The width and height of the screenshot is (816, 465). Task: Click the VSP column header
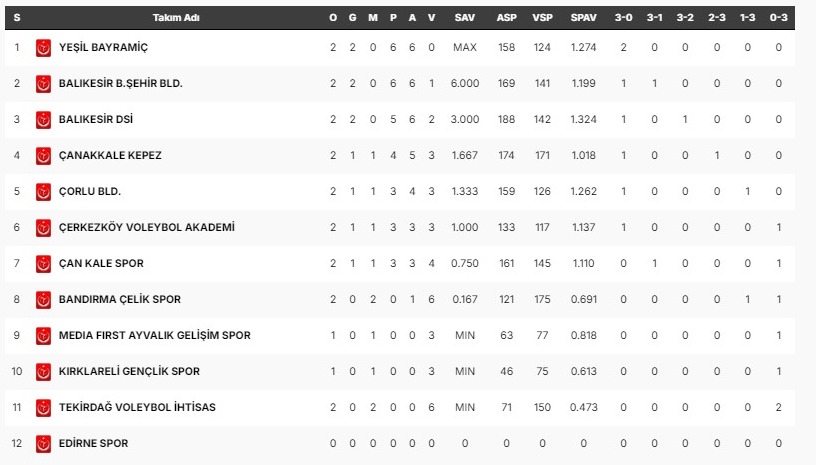(543, 19)
